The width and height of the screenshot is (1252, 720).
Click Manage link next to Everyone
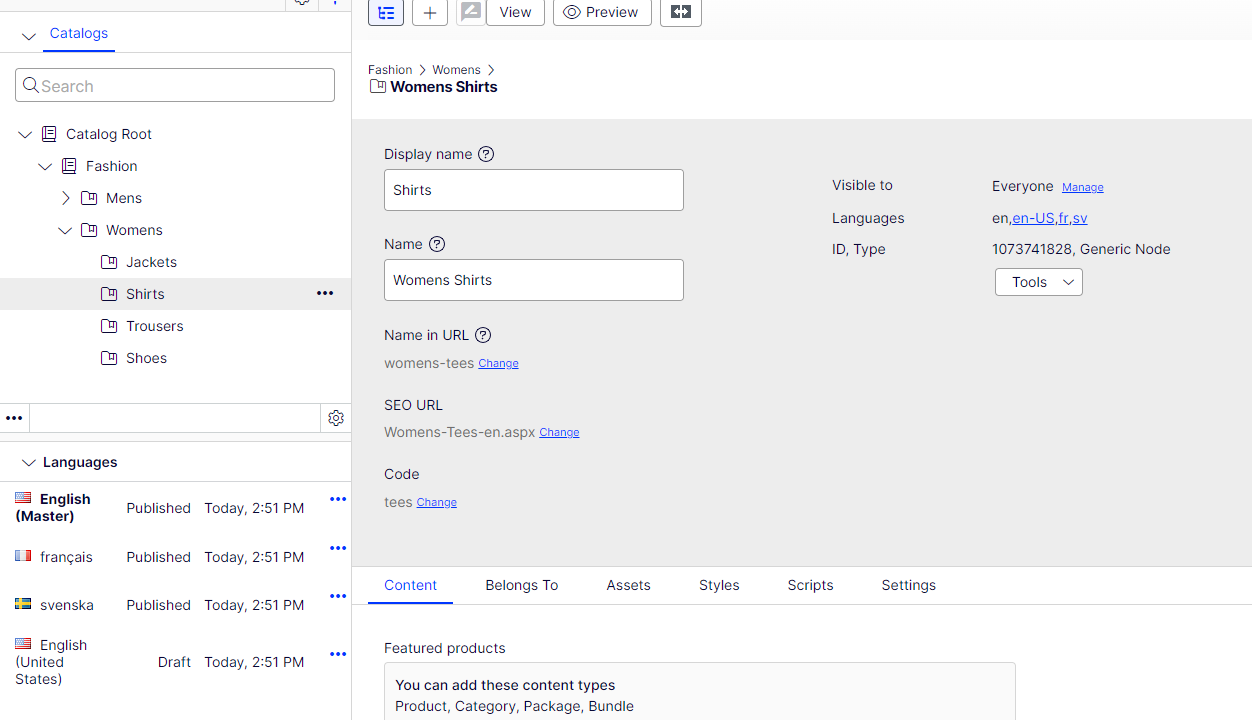coord(1082,187)
